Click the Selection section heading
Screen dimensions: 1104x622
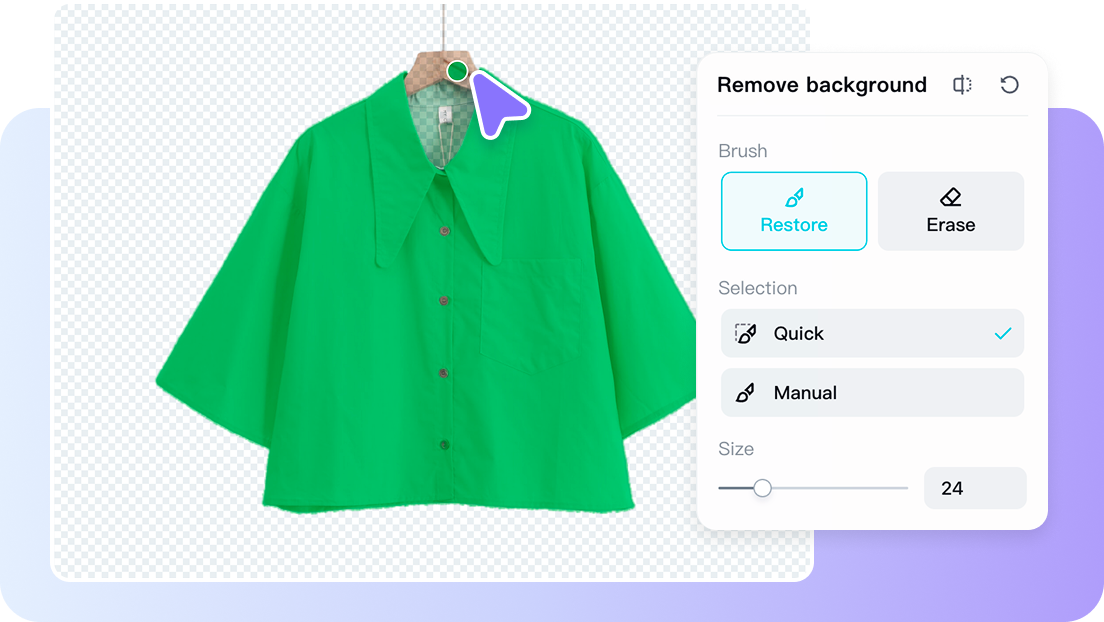758,288
